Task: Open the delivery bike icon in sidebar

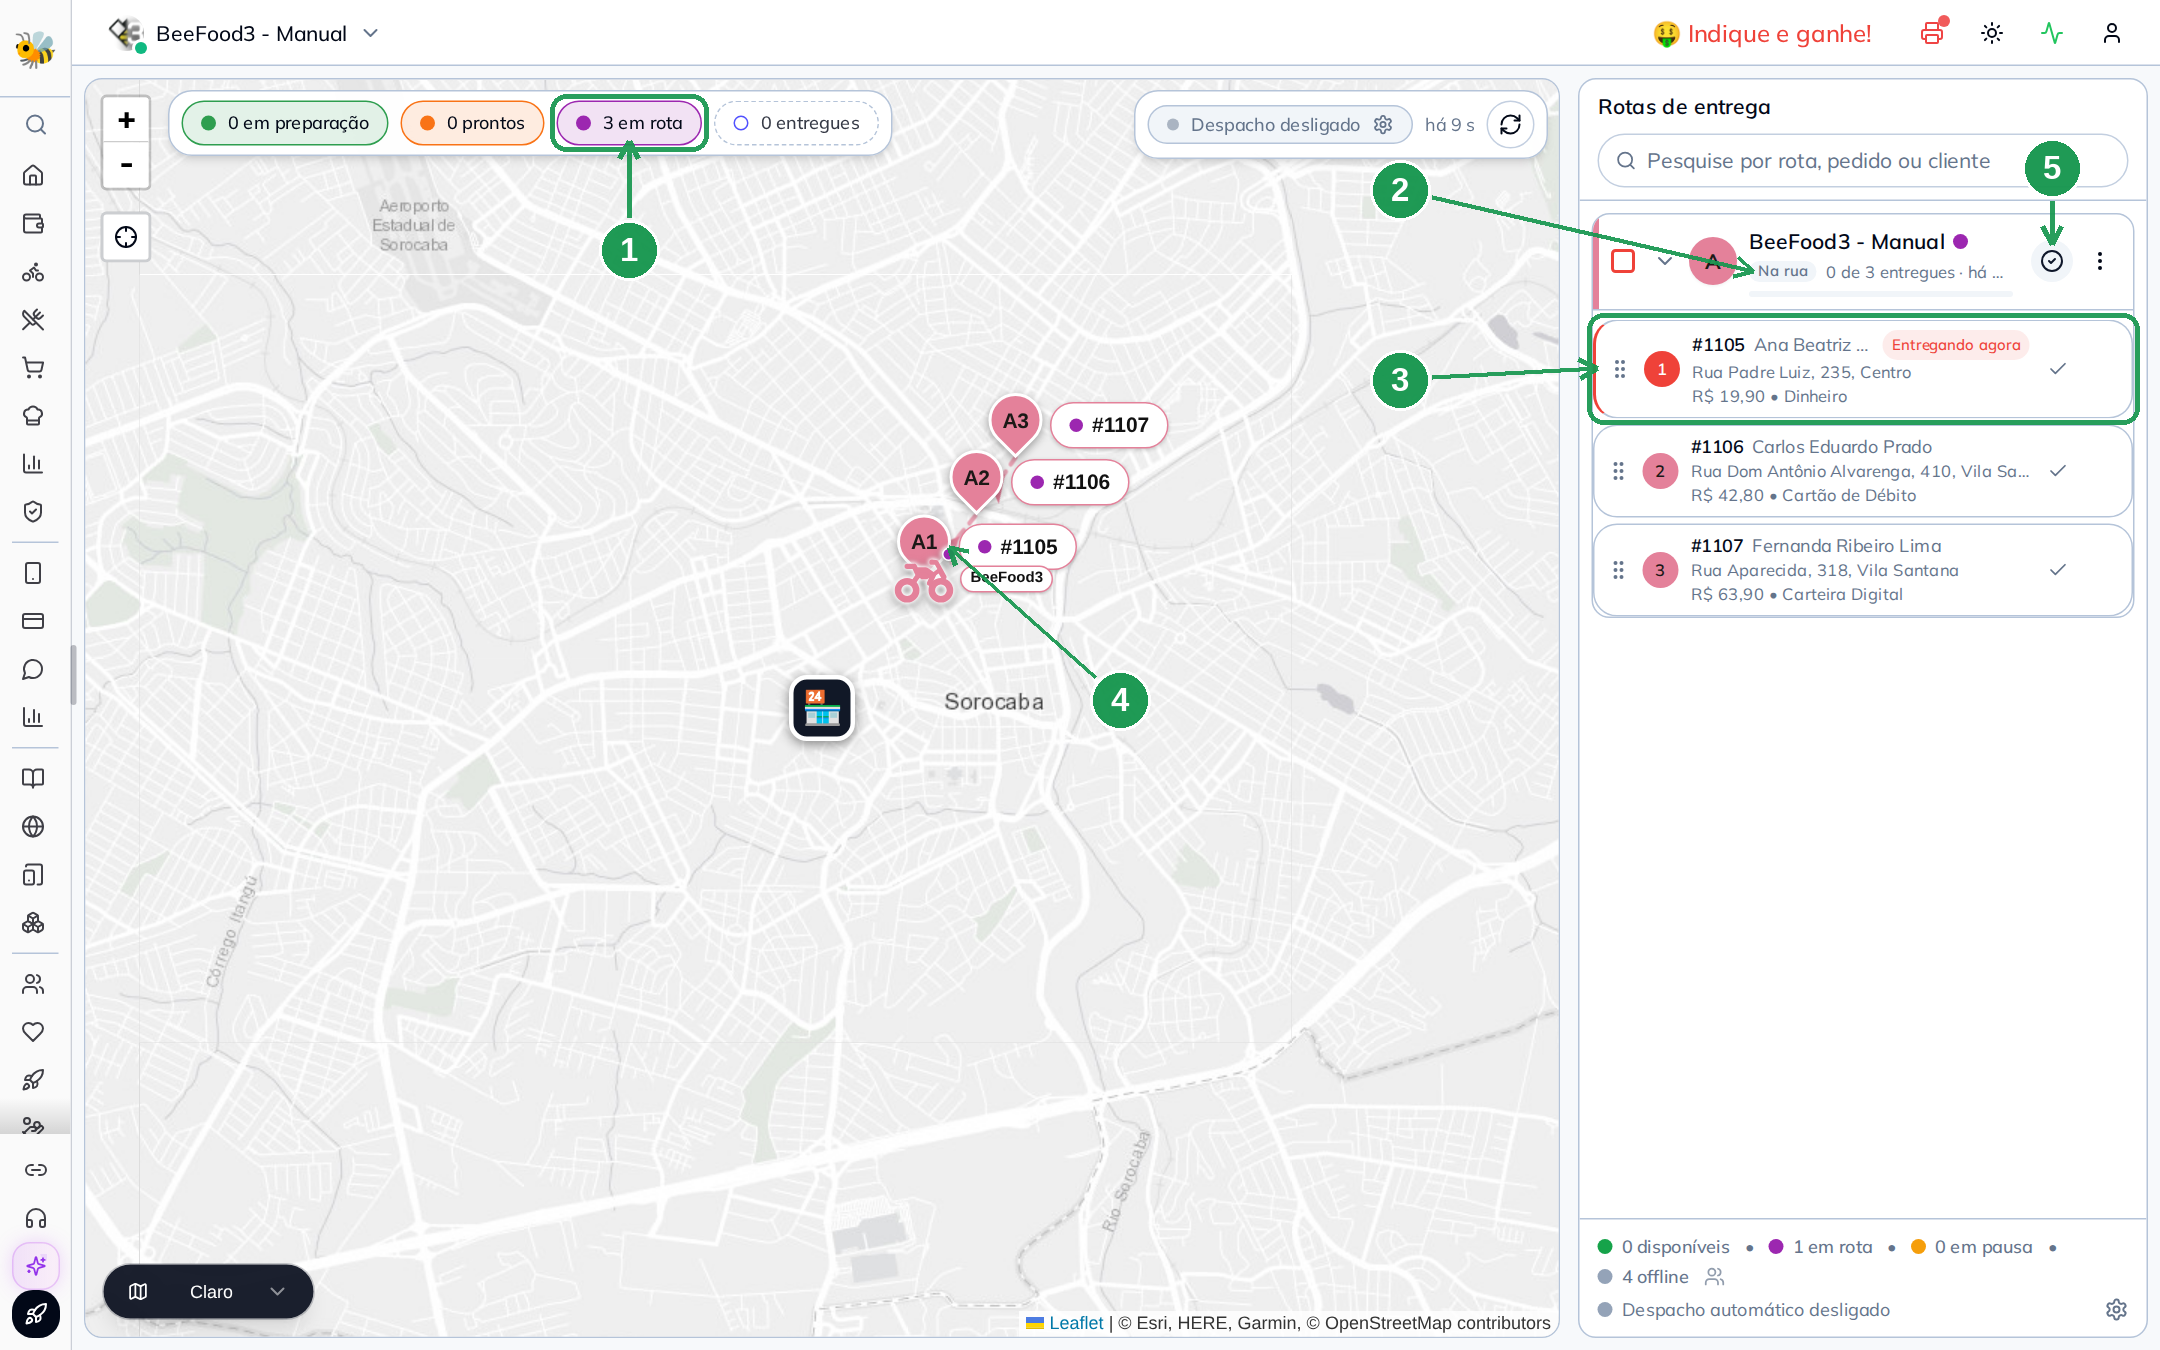Action: click(x=33, y=272)
